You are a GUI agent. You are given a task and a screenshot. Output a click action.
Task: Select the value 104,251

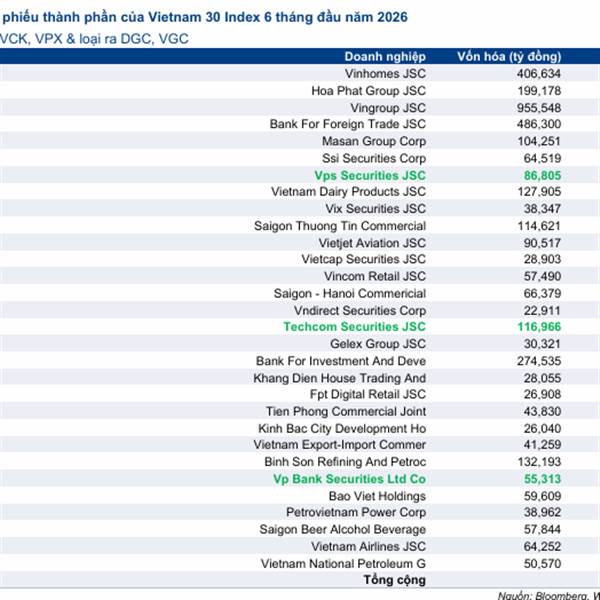tap(539, 141)
